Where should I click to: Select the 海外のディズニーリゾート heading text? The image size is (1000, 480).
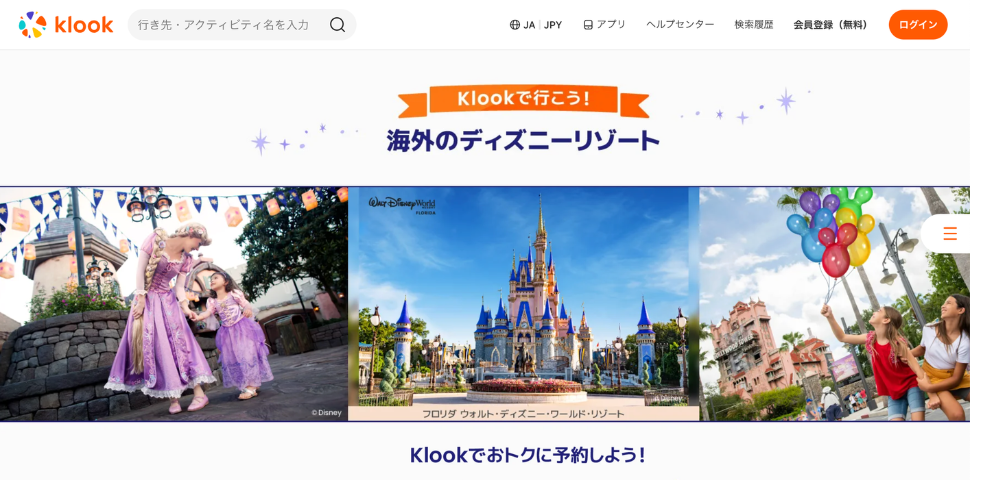[x=523, y=141]
